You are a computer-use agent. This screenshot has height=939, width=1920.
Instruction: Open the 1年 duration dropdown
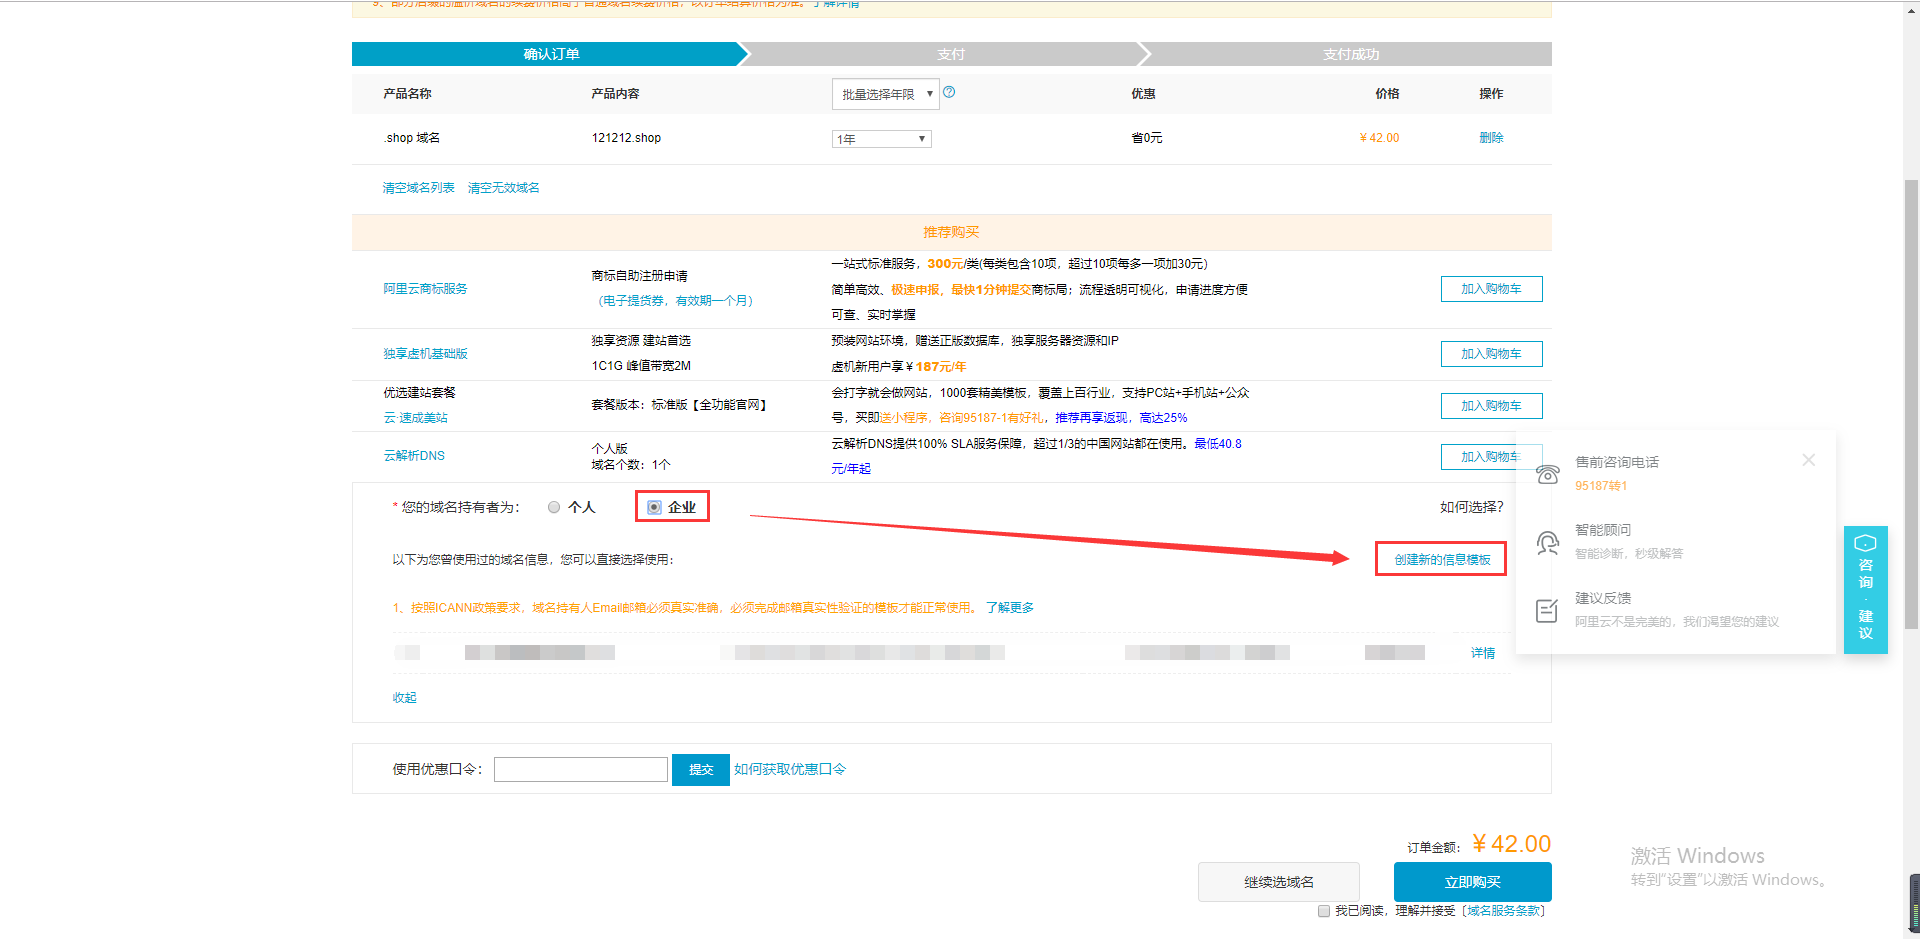tap(881, 139)
